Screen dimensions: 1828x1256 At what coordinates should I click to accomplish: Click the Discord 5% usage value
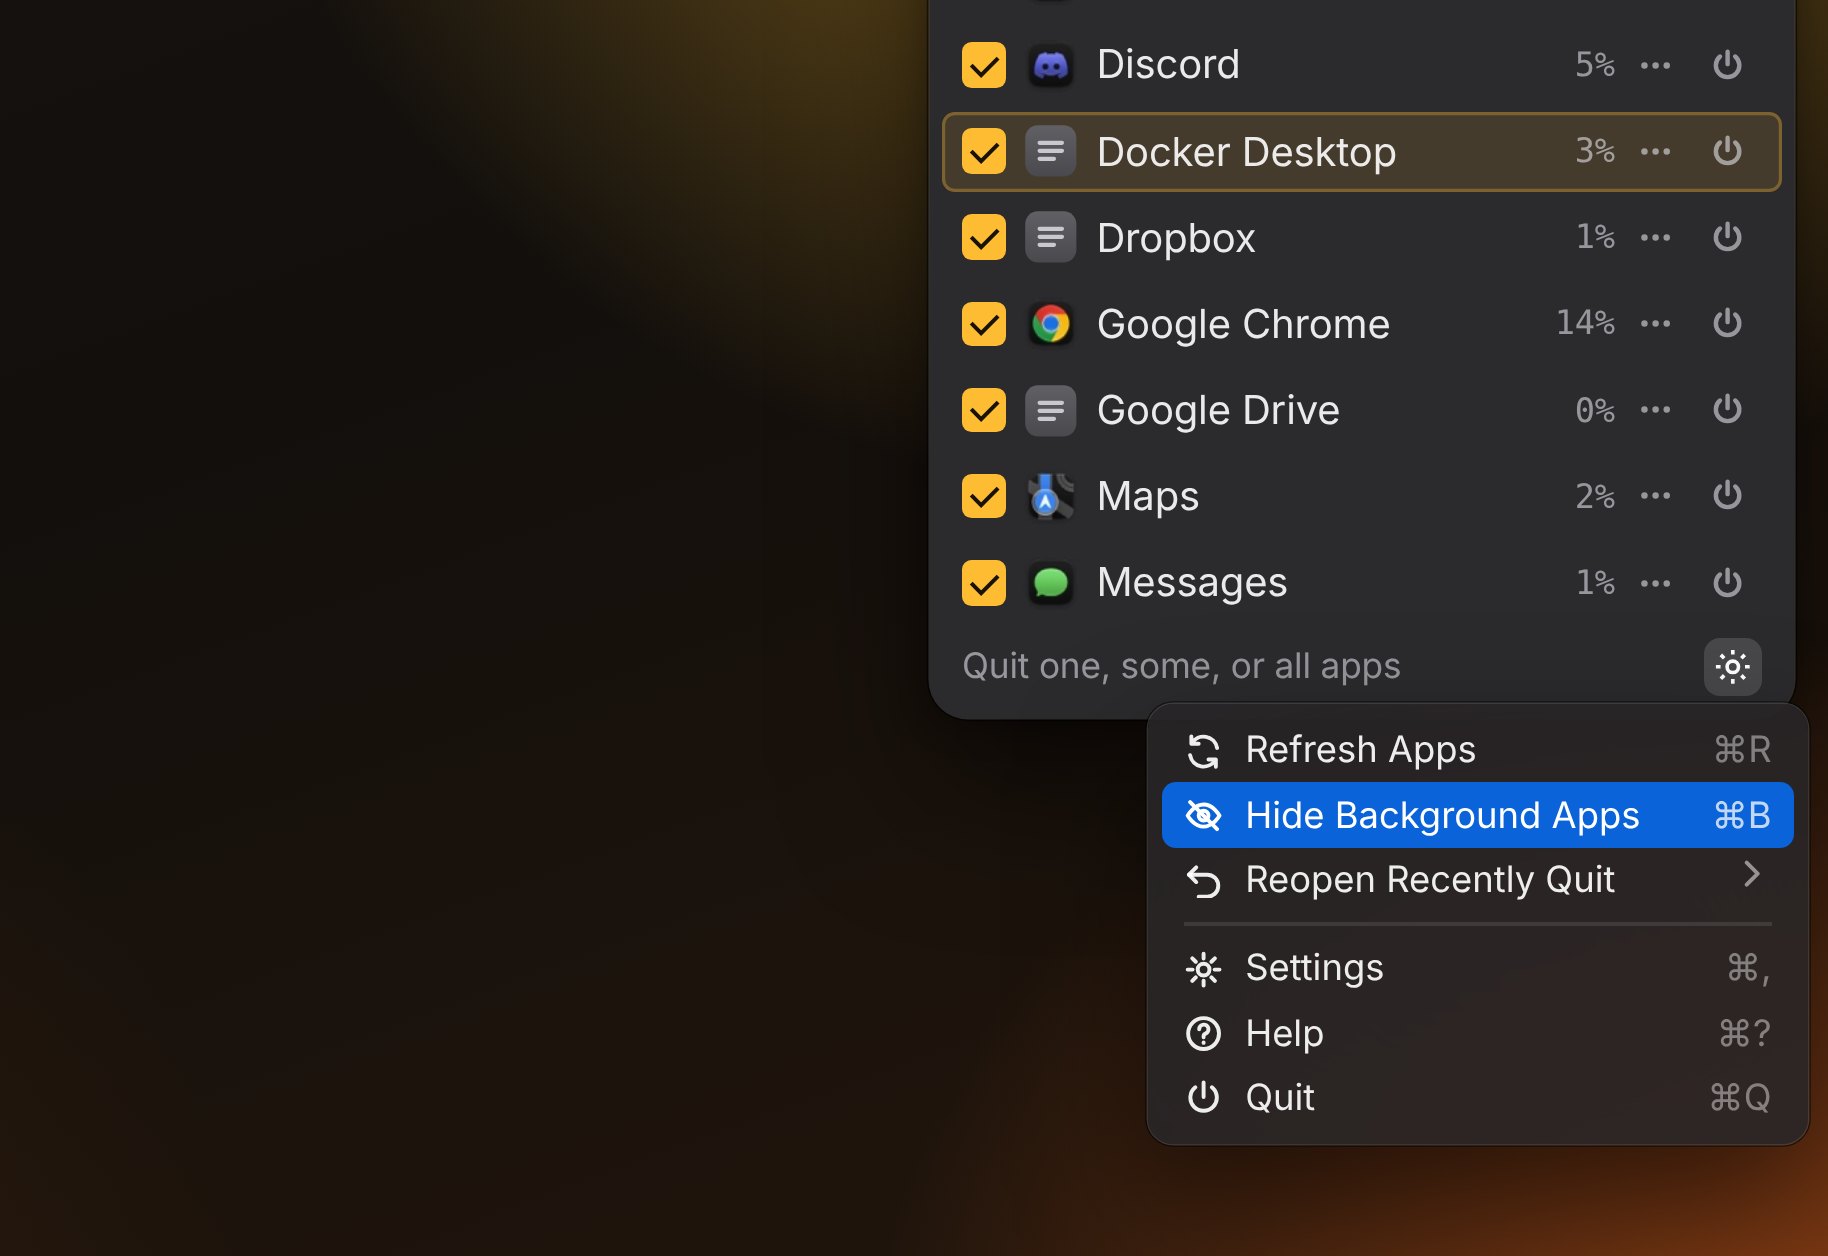pos(1595,65)
